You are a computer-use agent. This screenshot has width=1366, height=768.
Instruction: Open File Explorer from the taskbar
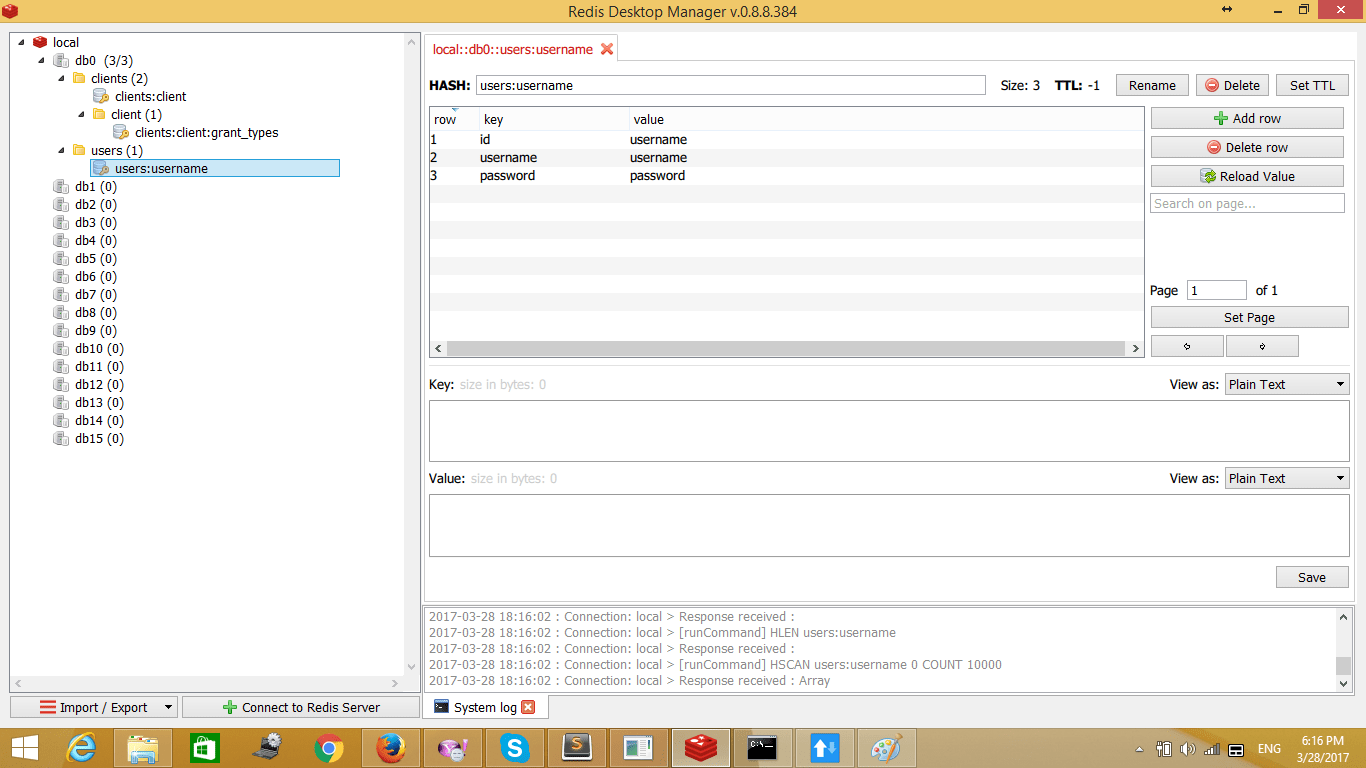[143, 748]
